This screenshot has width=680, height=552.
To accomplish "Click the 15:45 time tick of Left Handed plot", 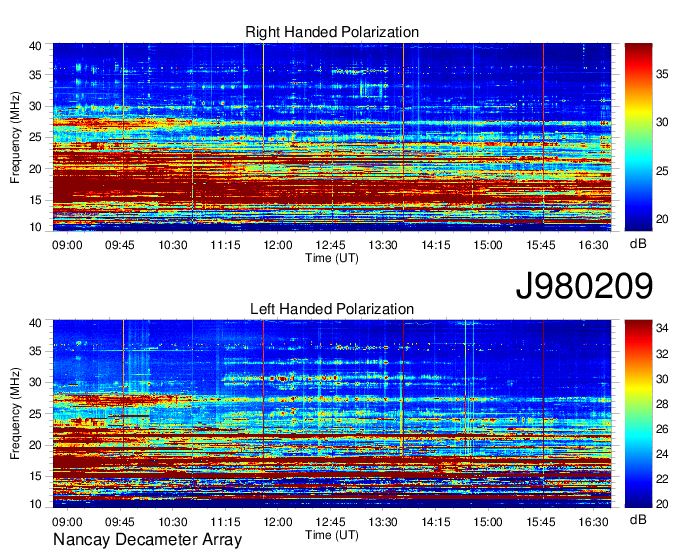I will pos(541,522).
